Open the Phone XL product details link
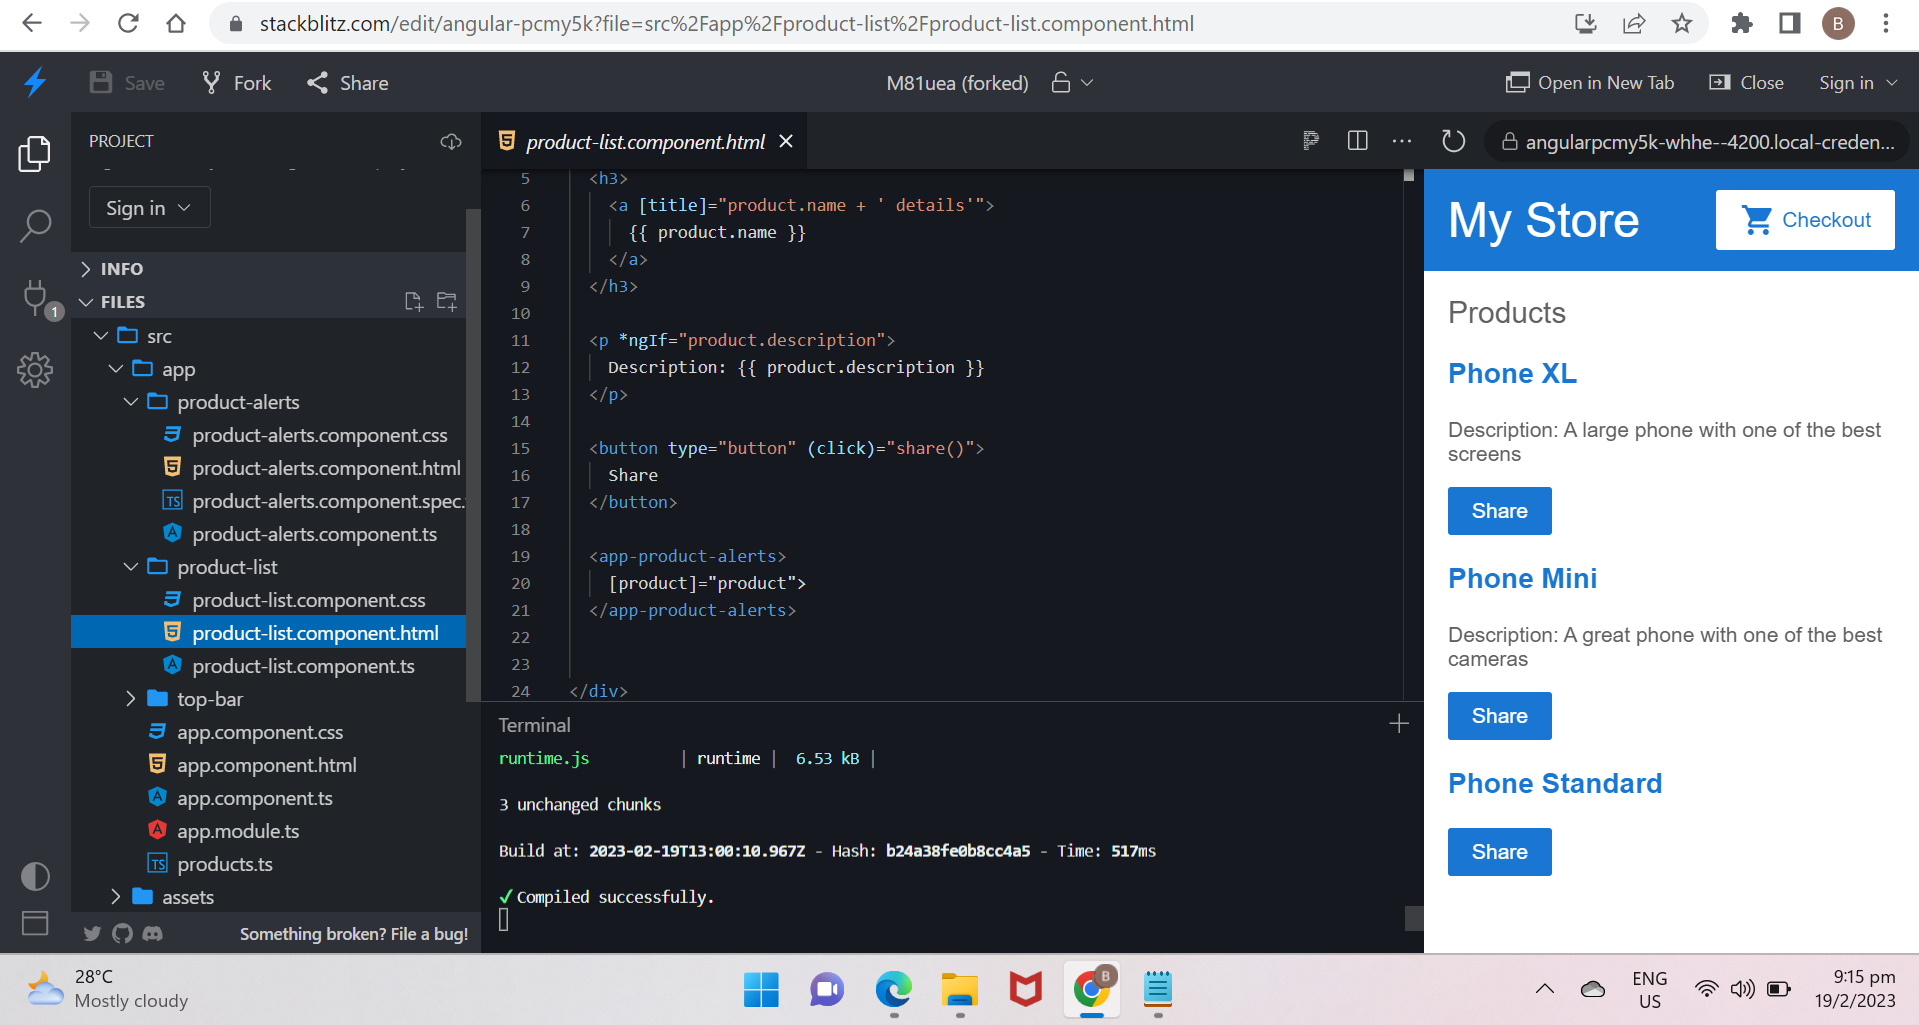This screenshot has height=1025, width=1919. tap(1511, 373)
